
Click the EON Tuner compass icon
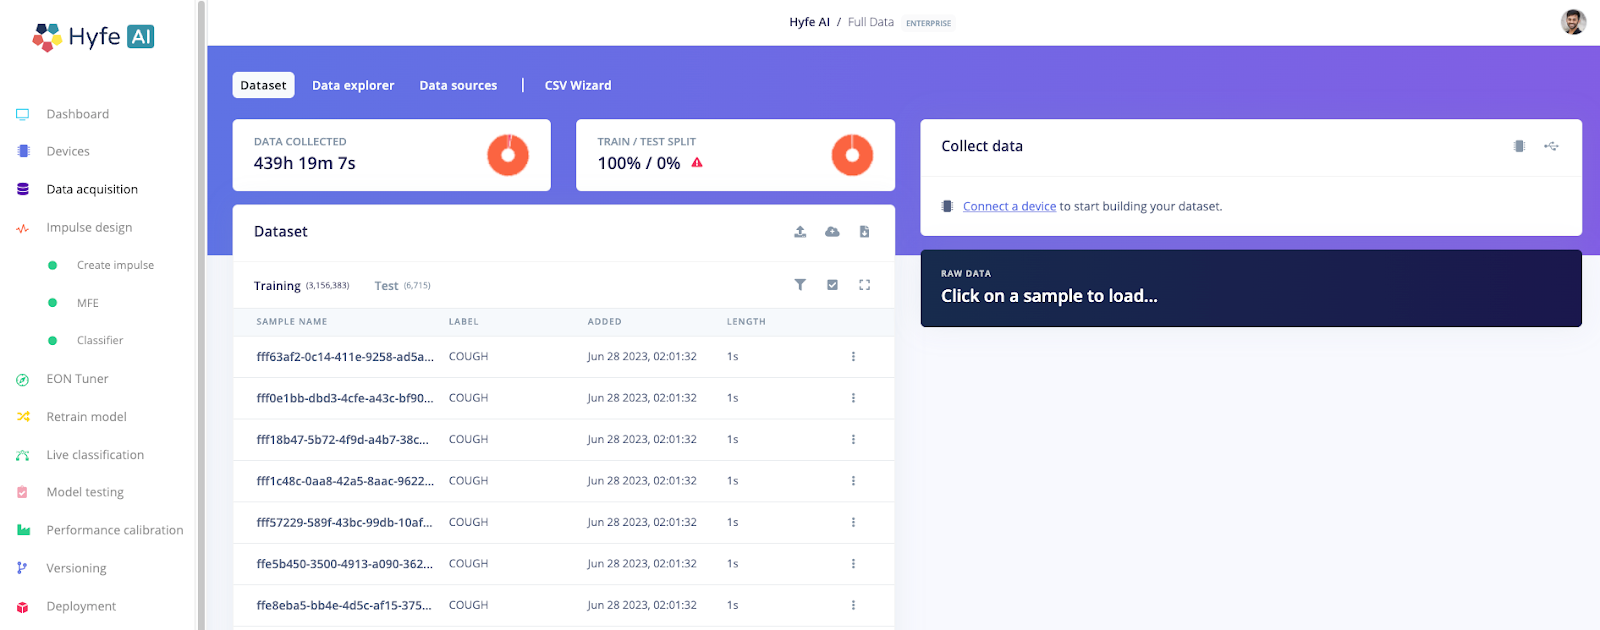coord(23,379)
